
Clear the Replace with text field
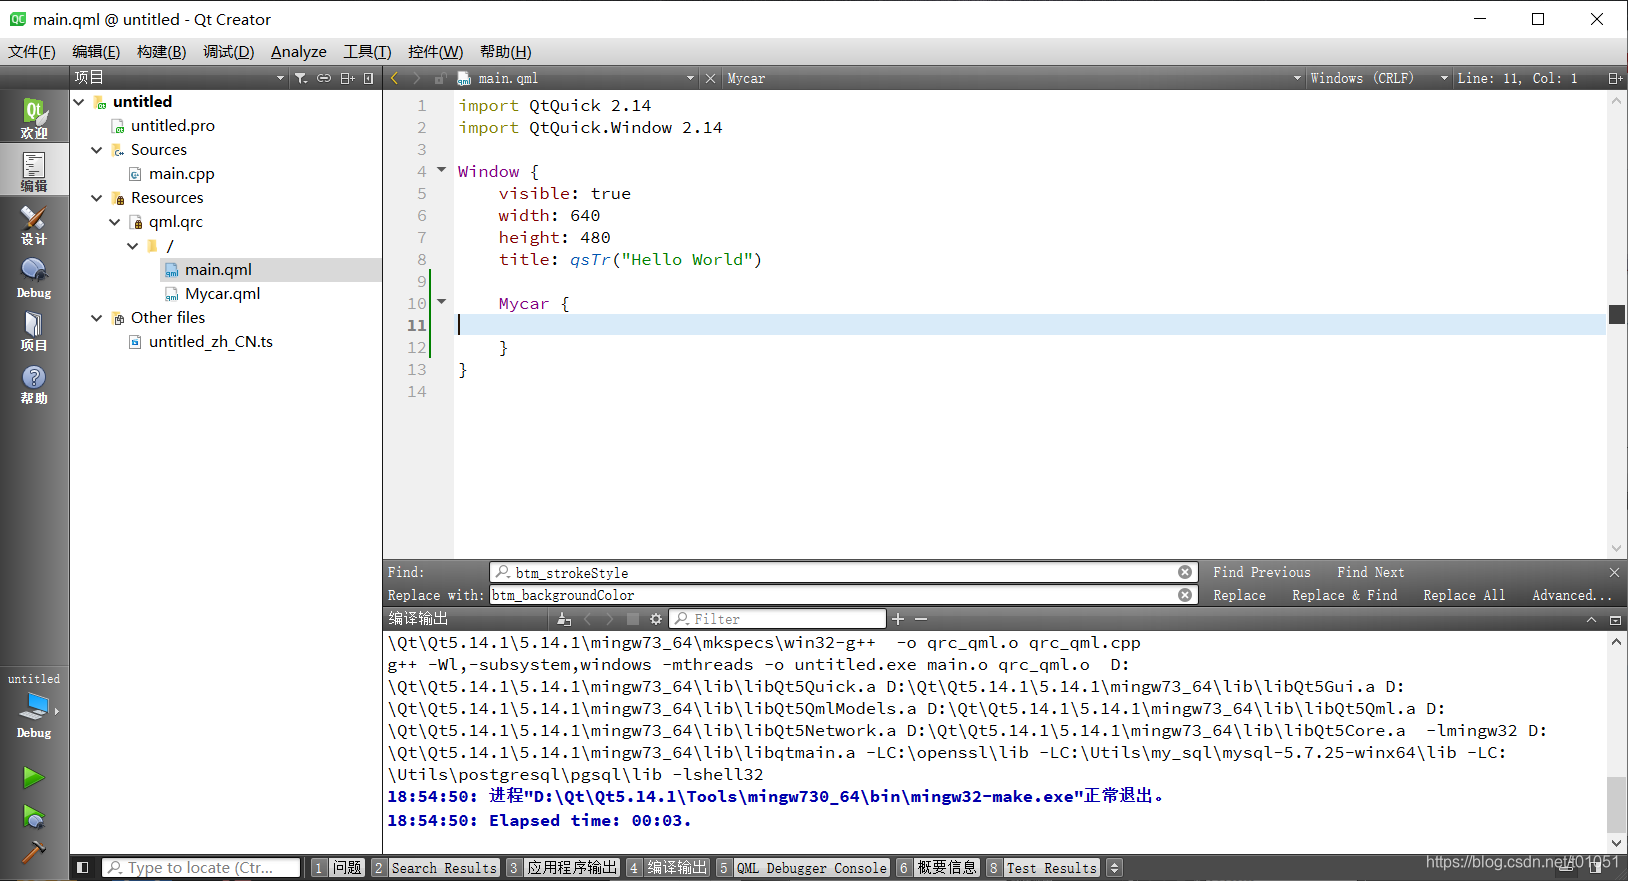click(x=1185, y=595)
